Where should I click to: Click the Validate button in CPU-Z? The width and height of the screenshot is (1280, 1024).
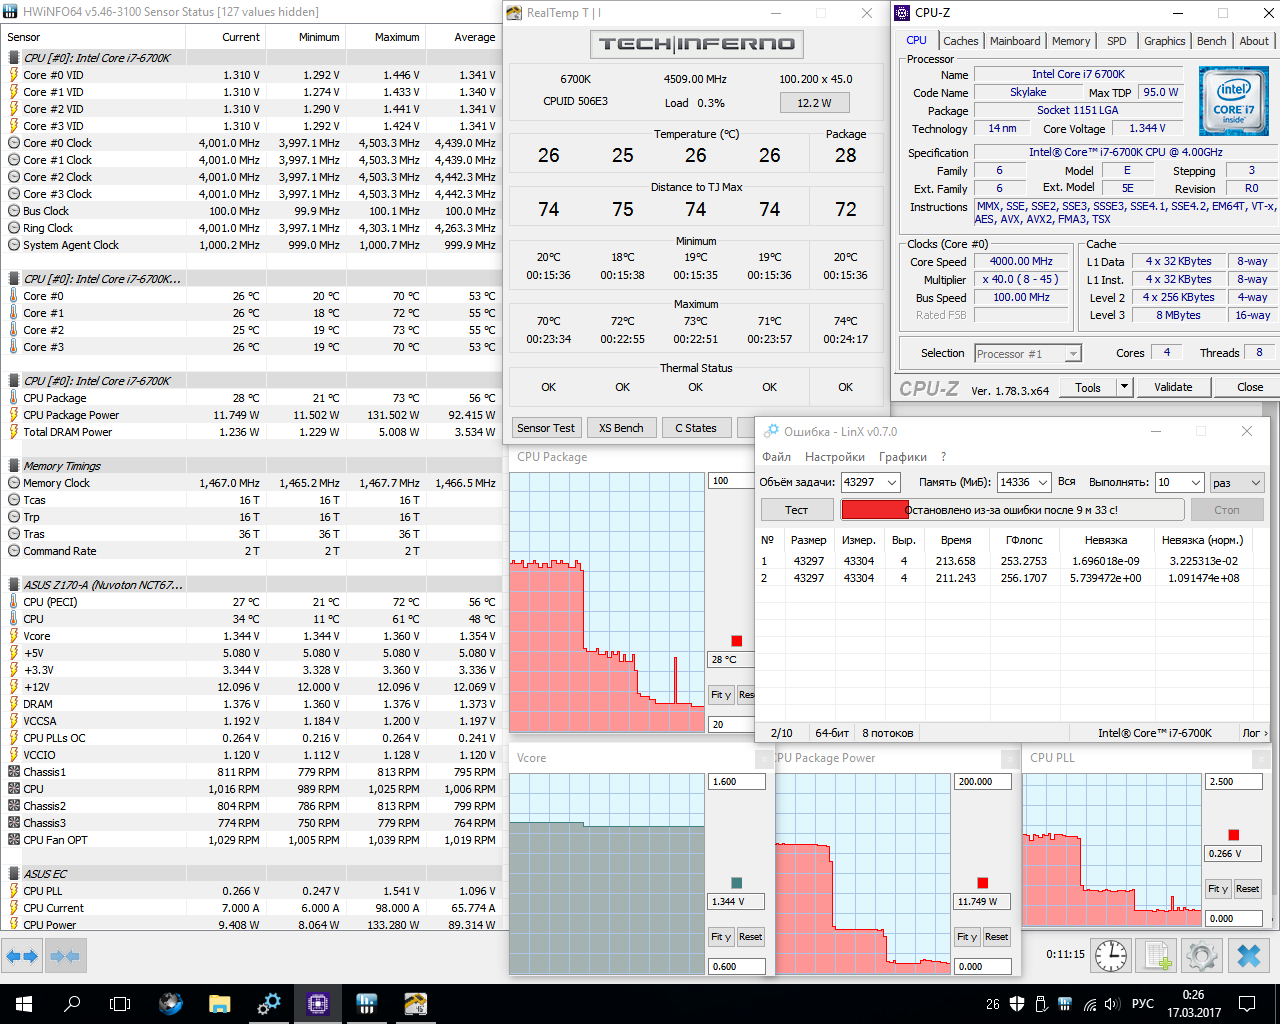1173,387
